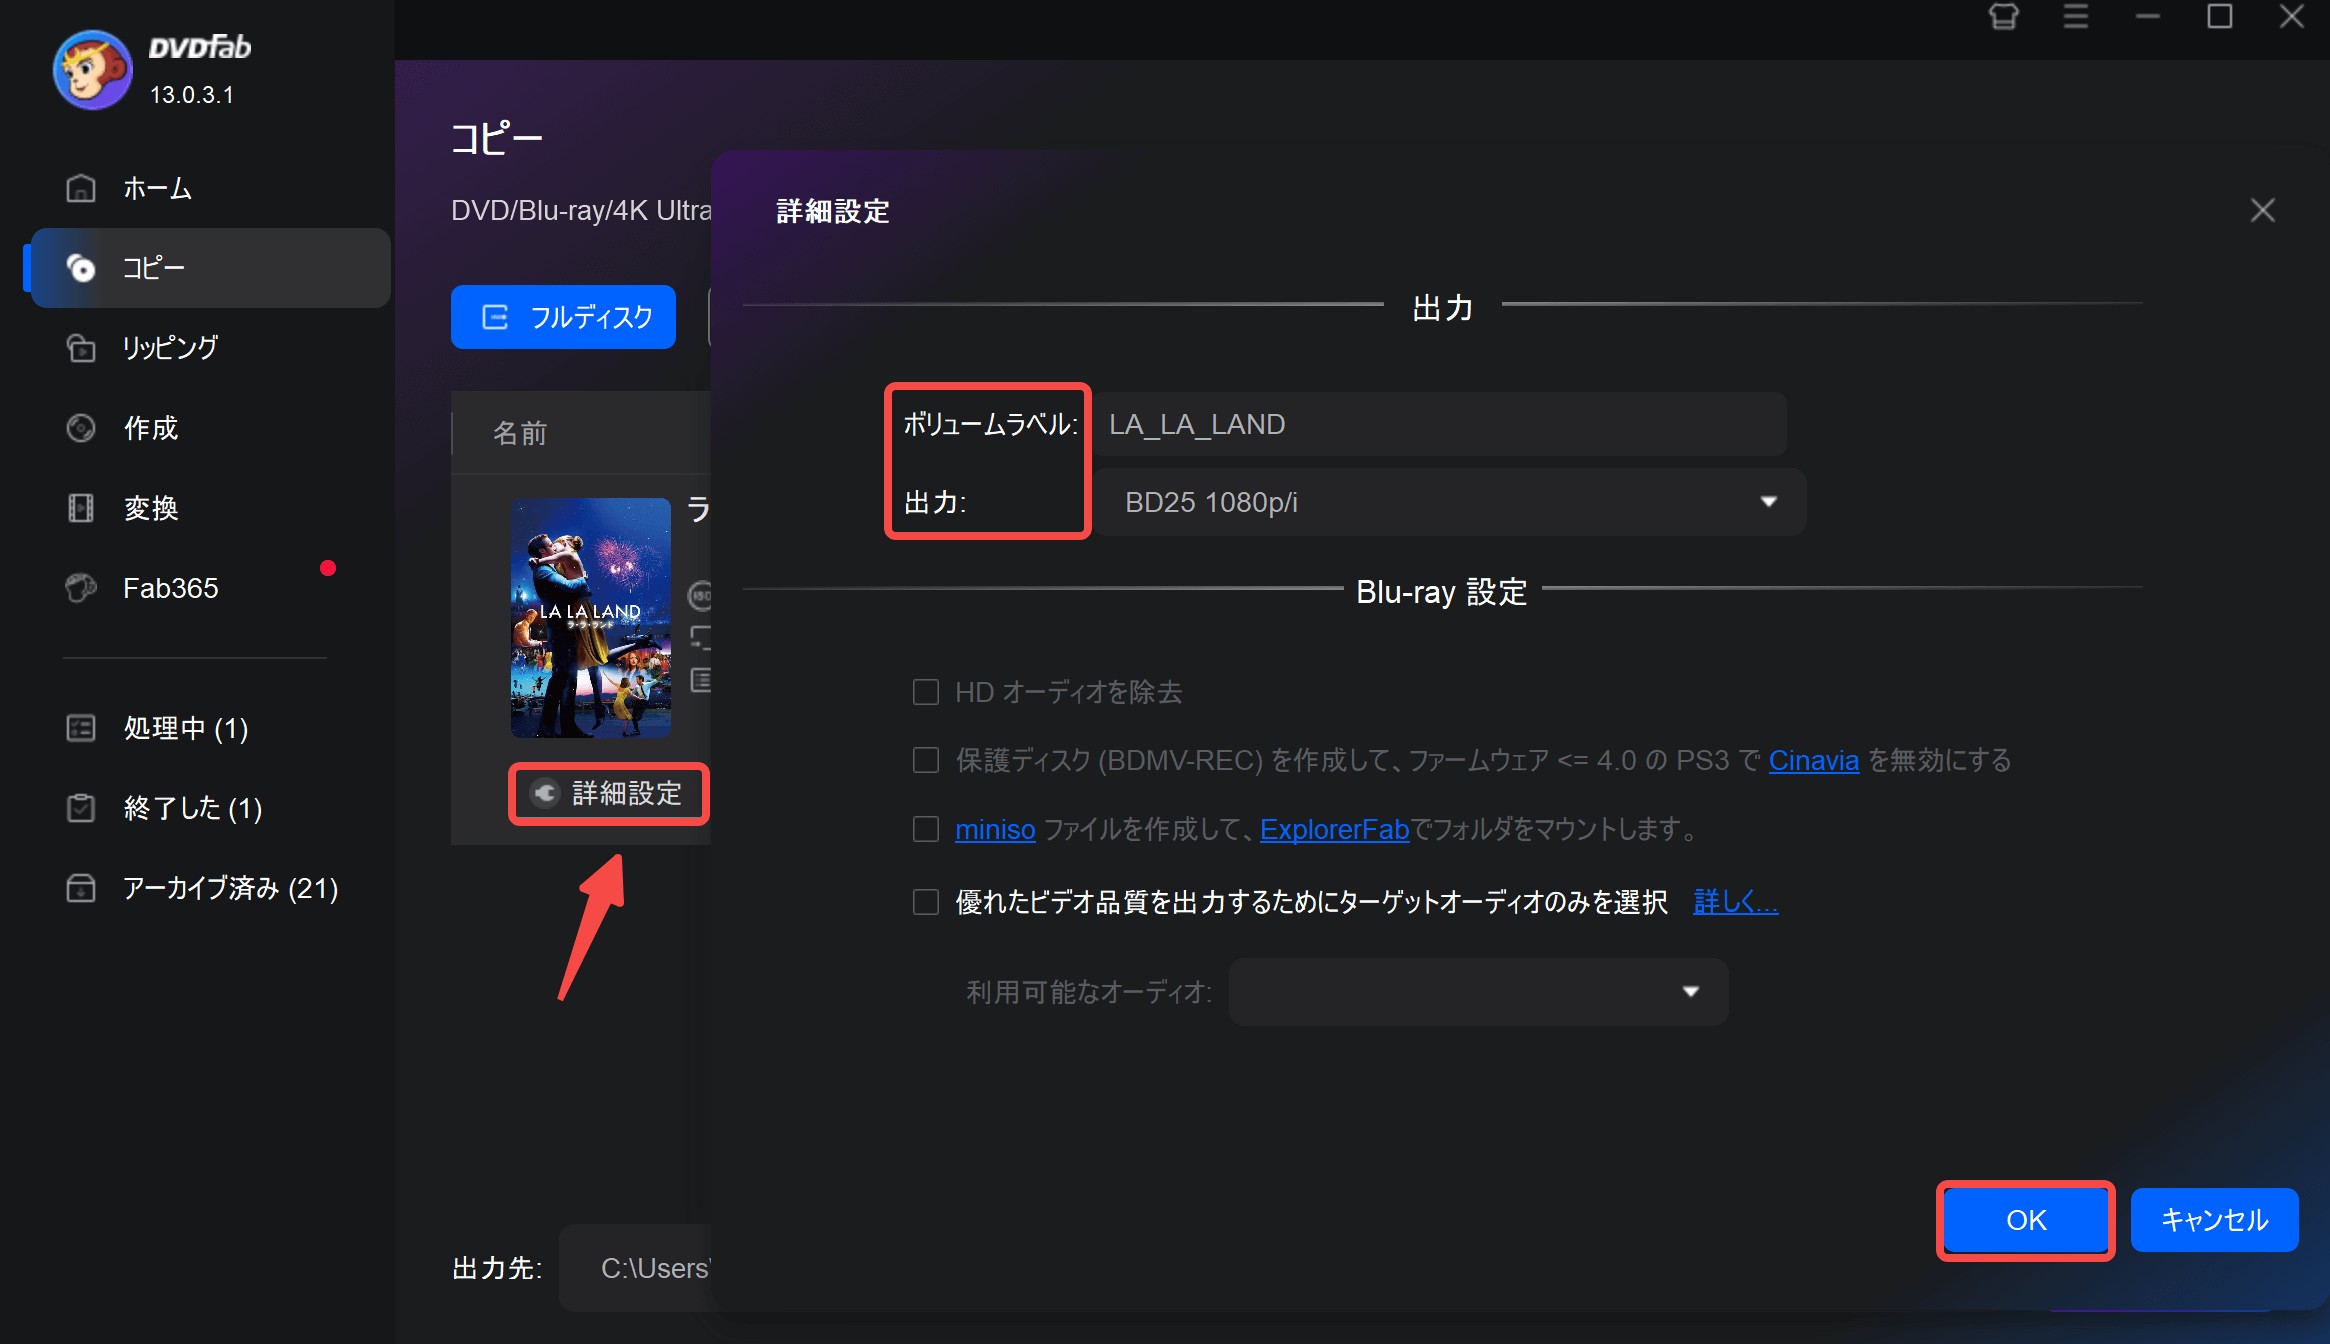Screen dimensions: 2330x1344
Task: Click the archive box icon
Action: pyautogui.click(x=81, y=888)
